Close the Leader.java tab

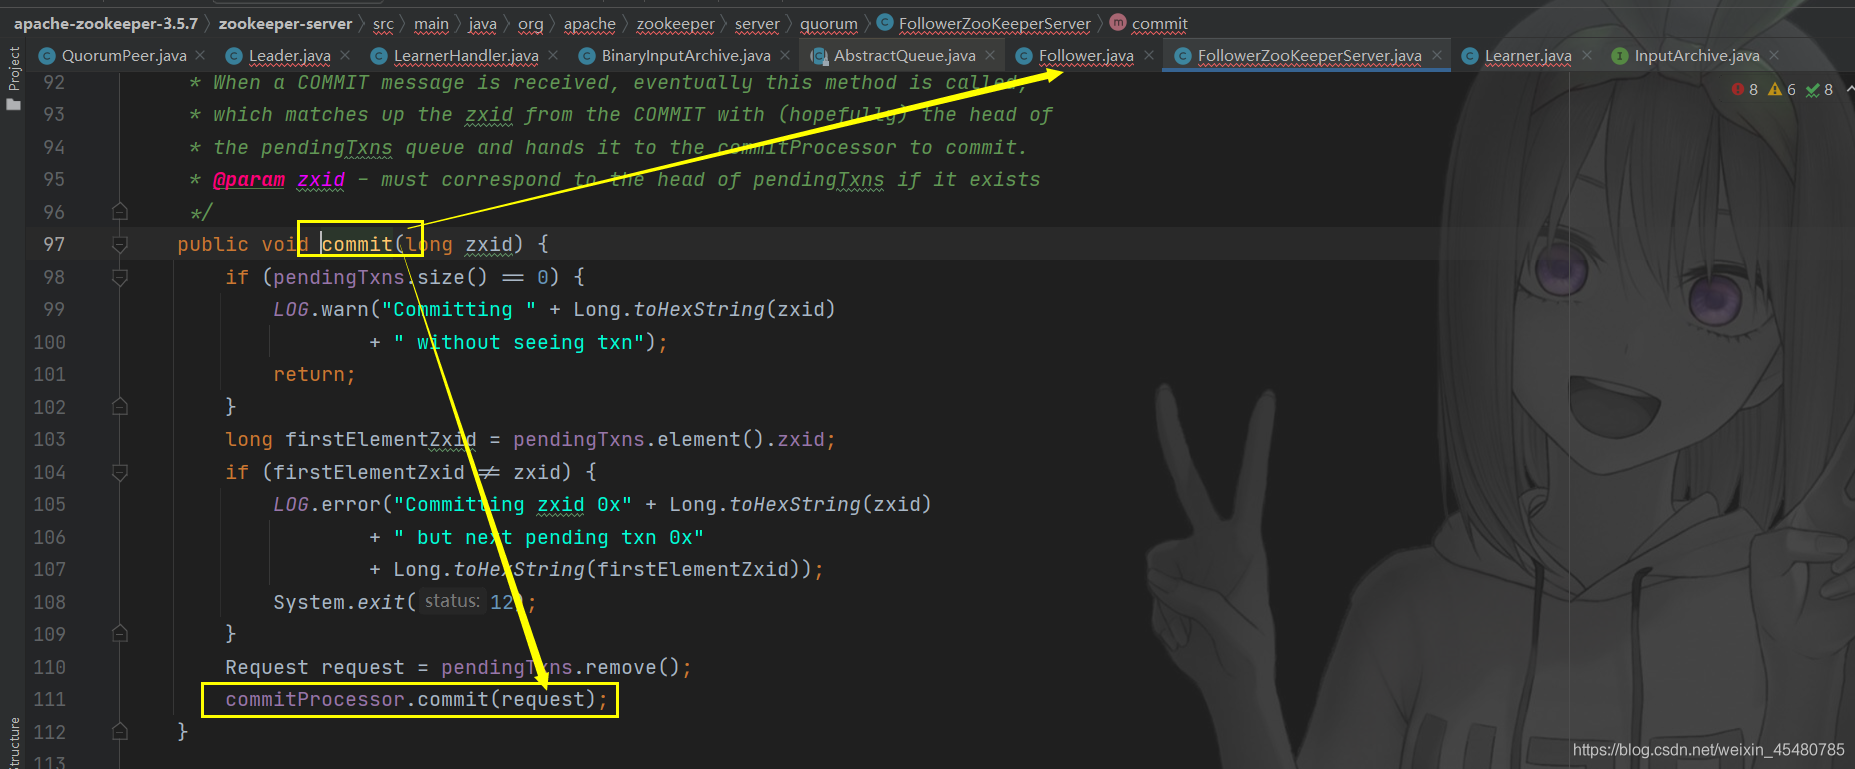pos(345,56)
